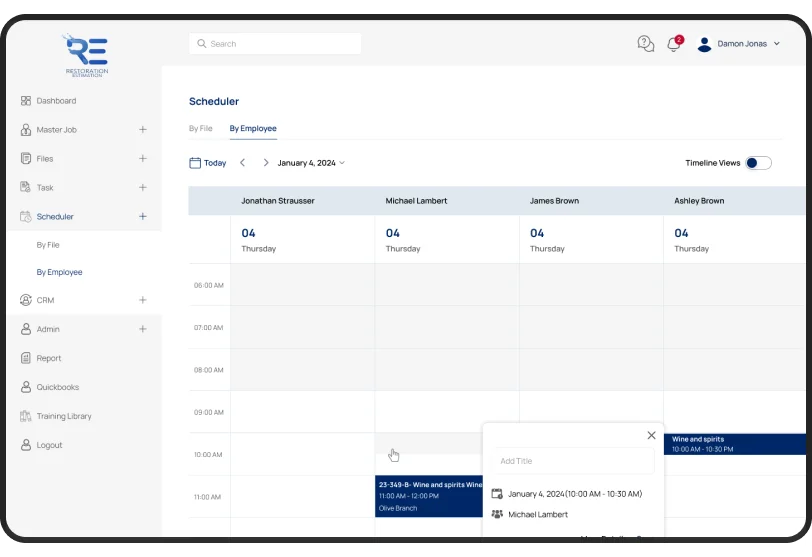Image resolution: width=812 pixels, height=557 pixels.
Task: Click the popup attendees people icon
Action: [497, 514]
